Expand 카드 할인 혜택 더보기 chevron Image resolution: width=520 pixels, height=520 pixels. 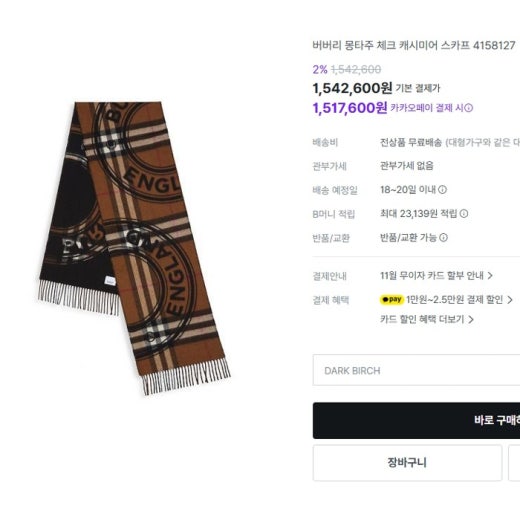471,319
